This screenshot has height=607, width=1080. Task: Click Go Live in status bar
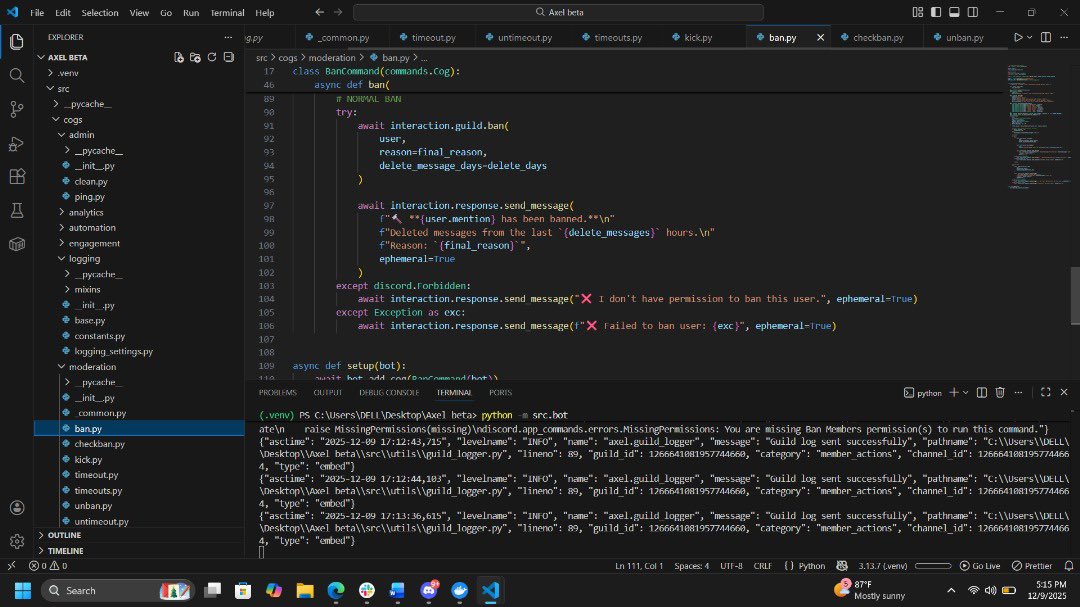pyautogui.click(x=979, y=566)
